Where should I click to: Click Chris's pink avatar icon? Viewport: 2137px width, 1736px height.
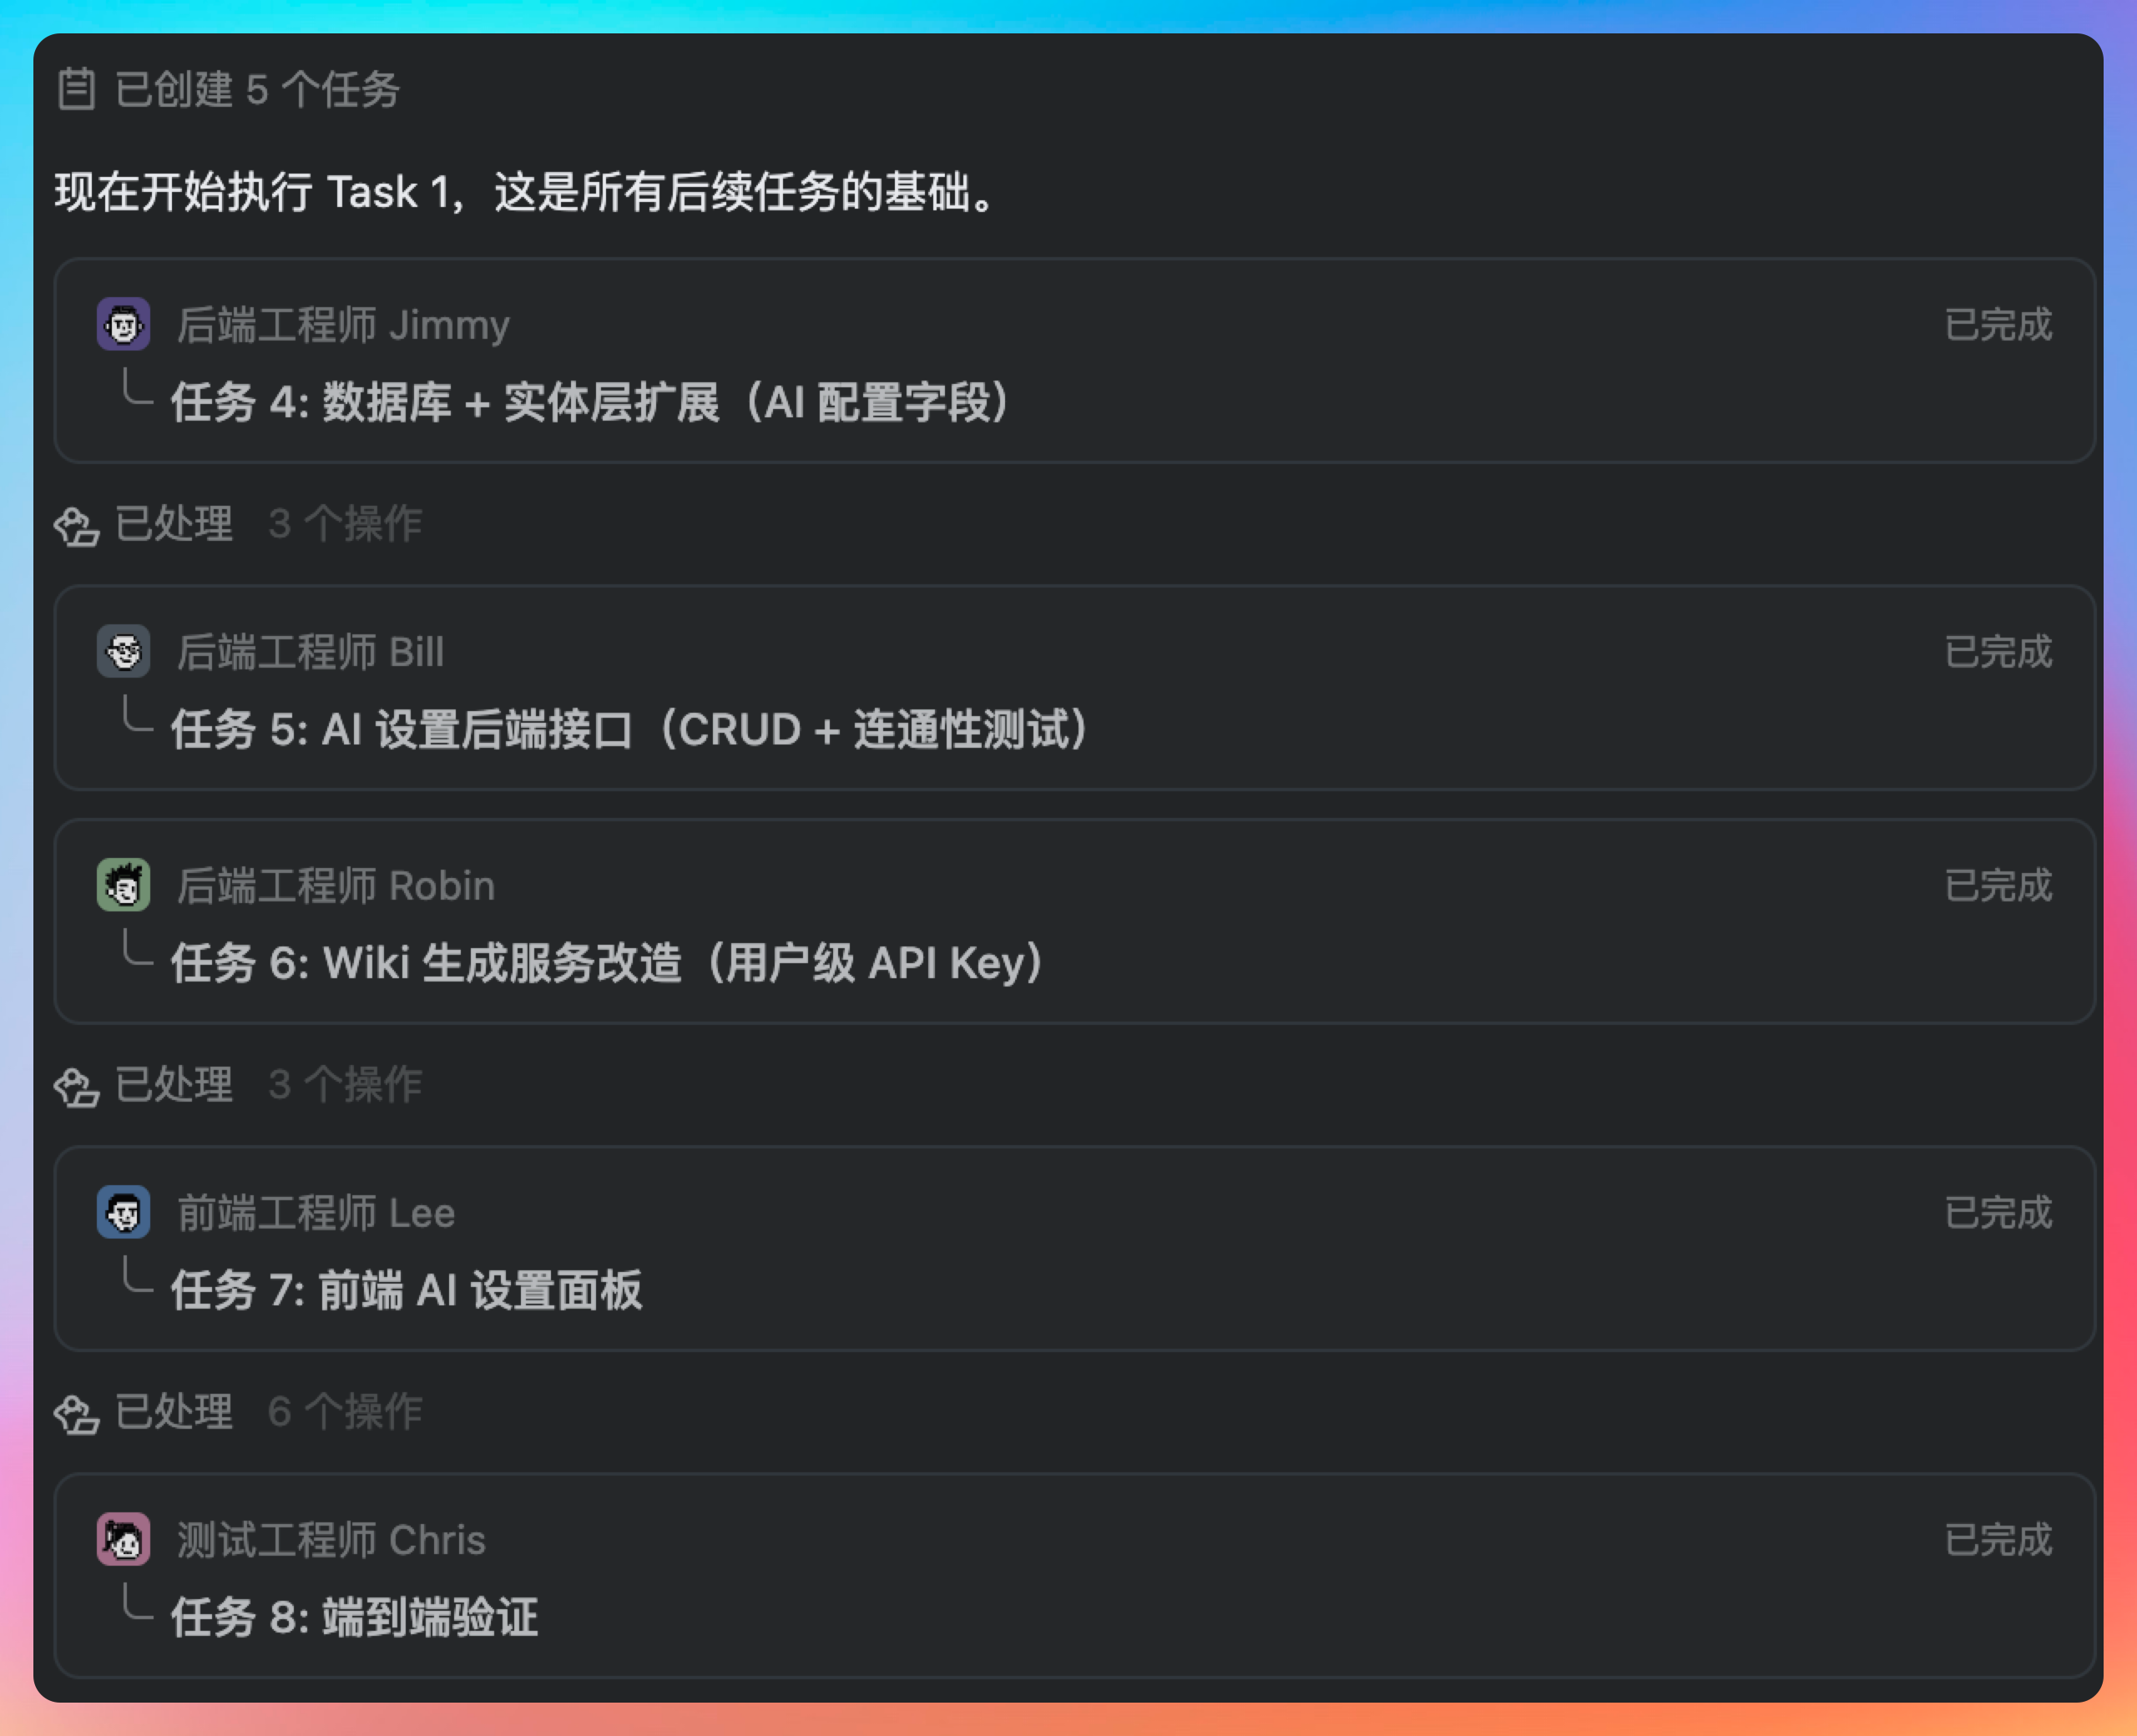click(x=123, y=1539)
